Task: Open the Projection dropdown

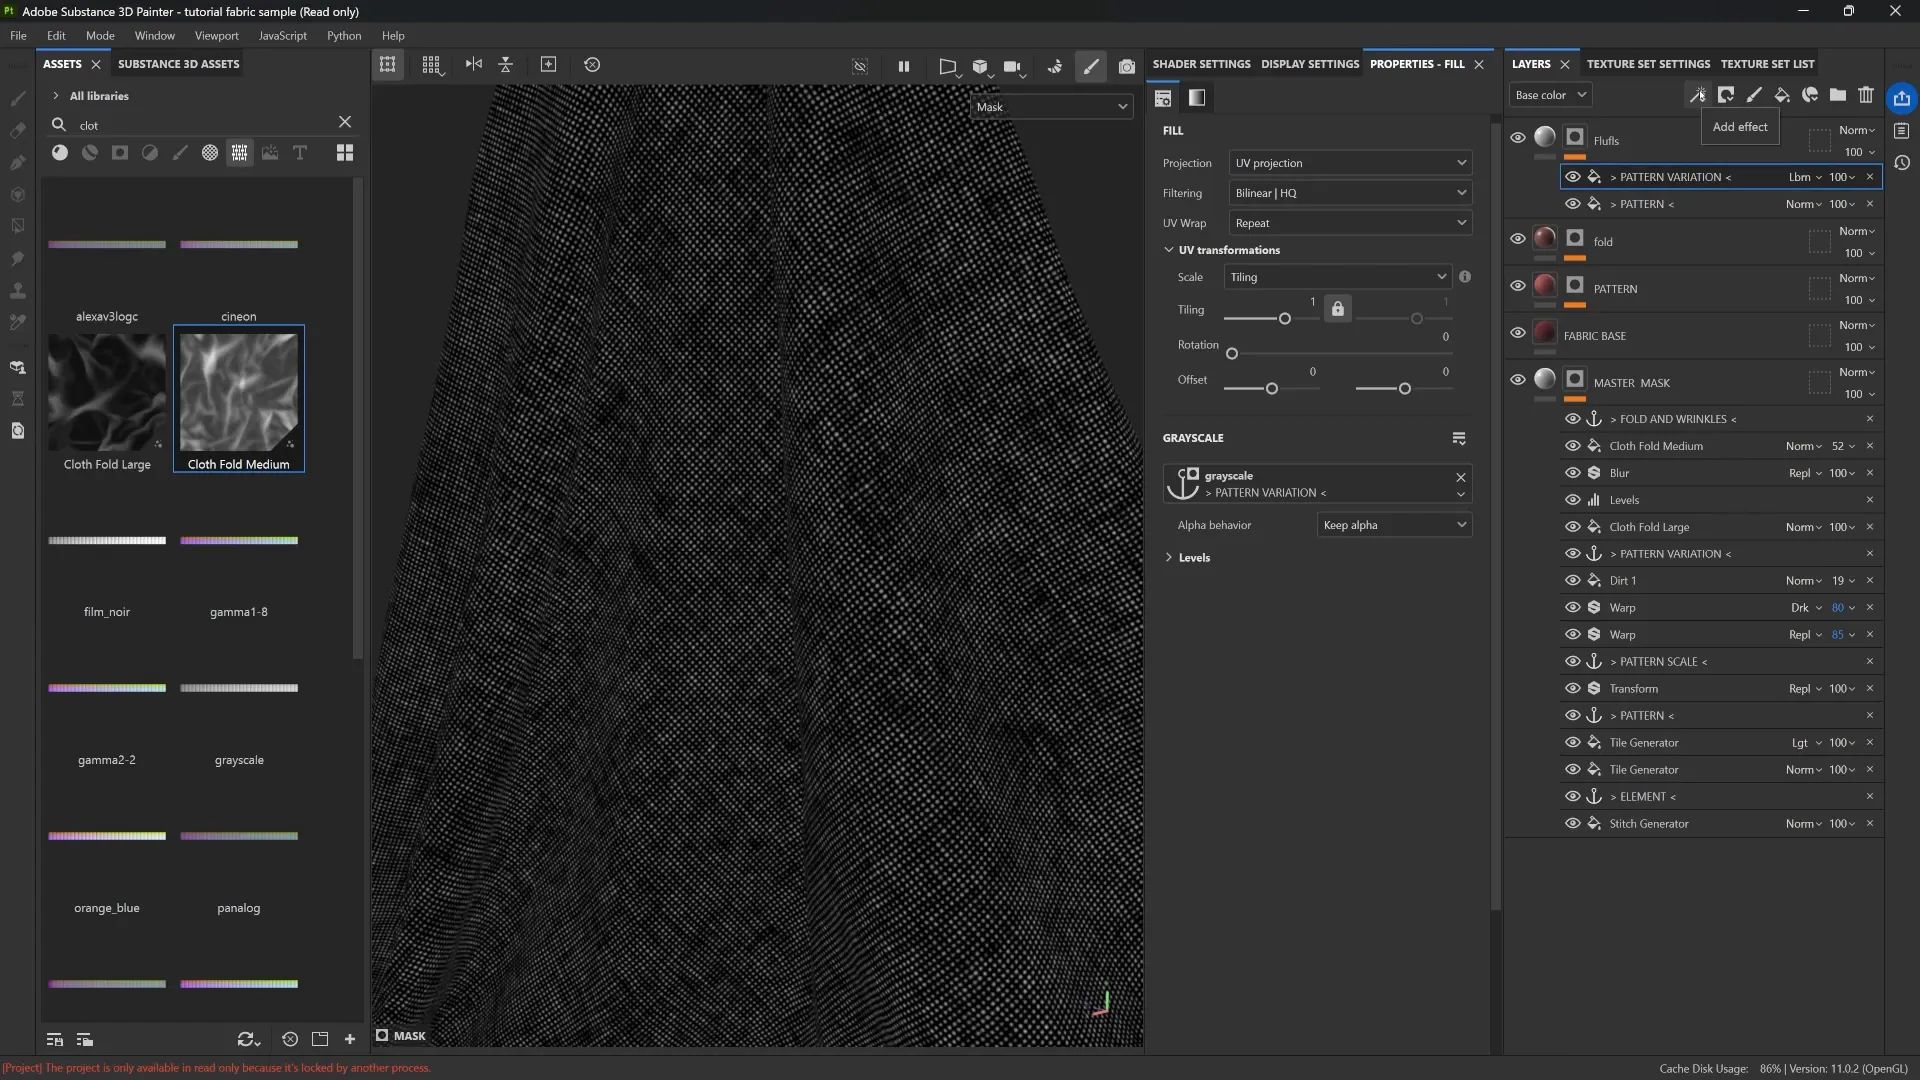Action: tap(1350, 163)
